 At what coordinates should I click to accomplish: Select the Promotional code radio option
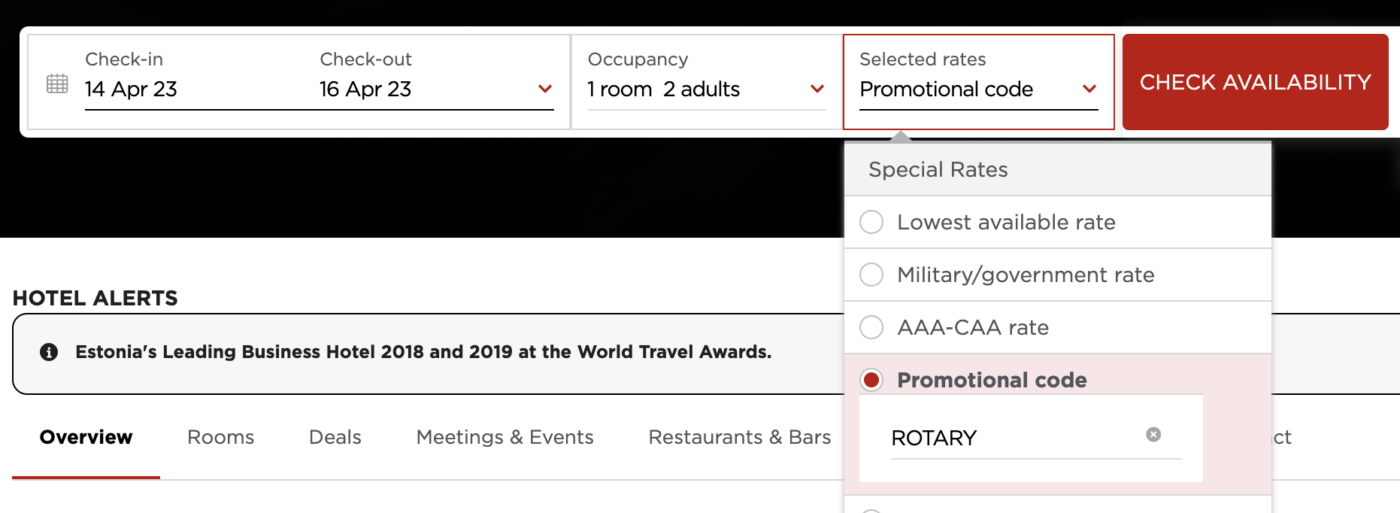[871, 380]
